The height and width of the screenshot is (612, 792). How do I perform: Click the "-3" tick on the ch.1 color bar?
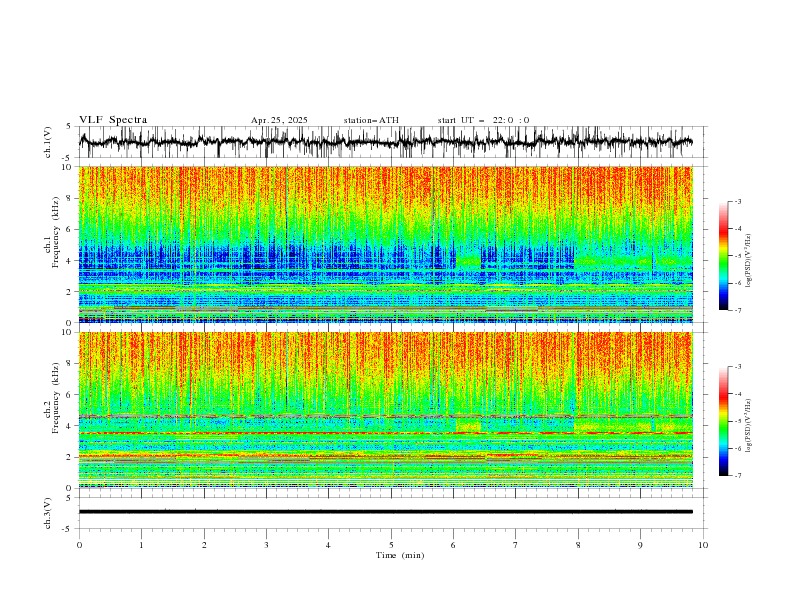point(737,201)
